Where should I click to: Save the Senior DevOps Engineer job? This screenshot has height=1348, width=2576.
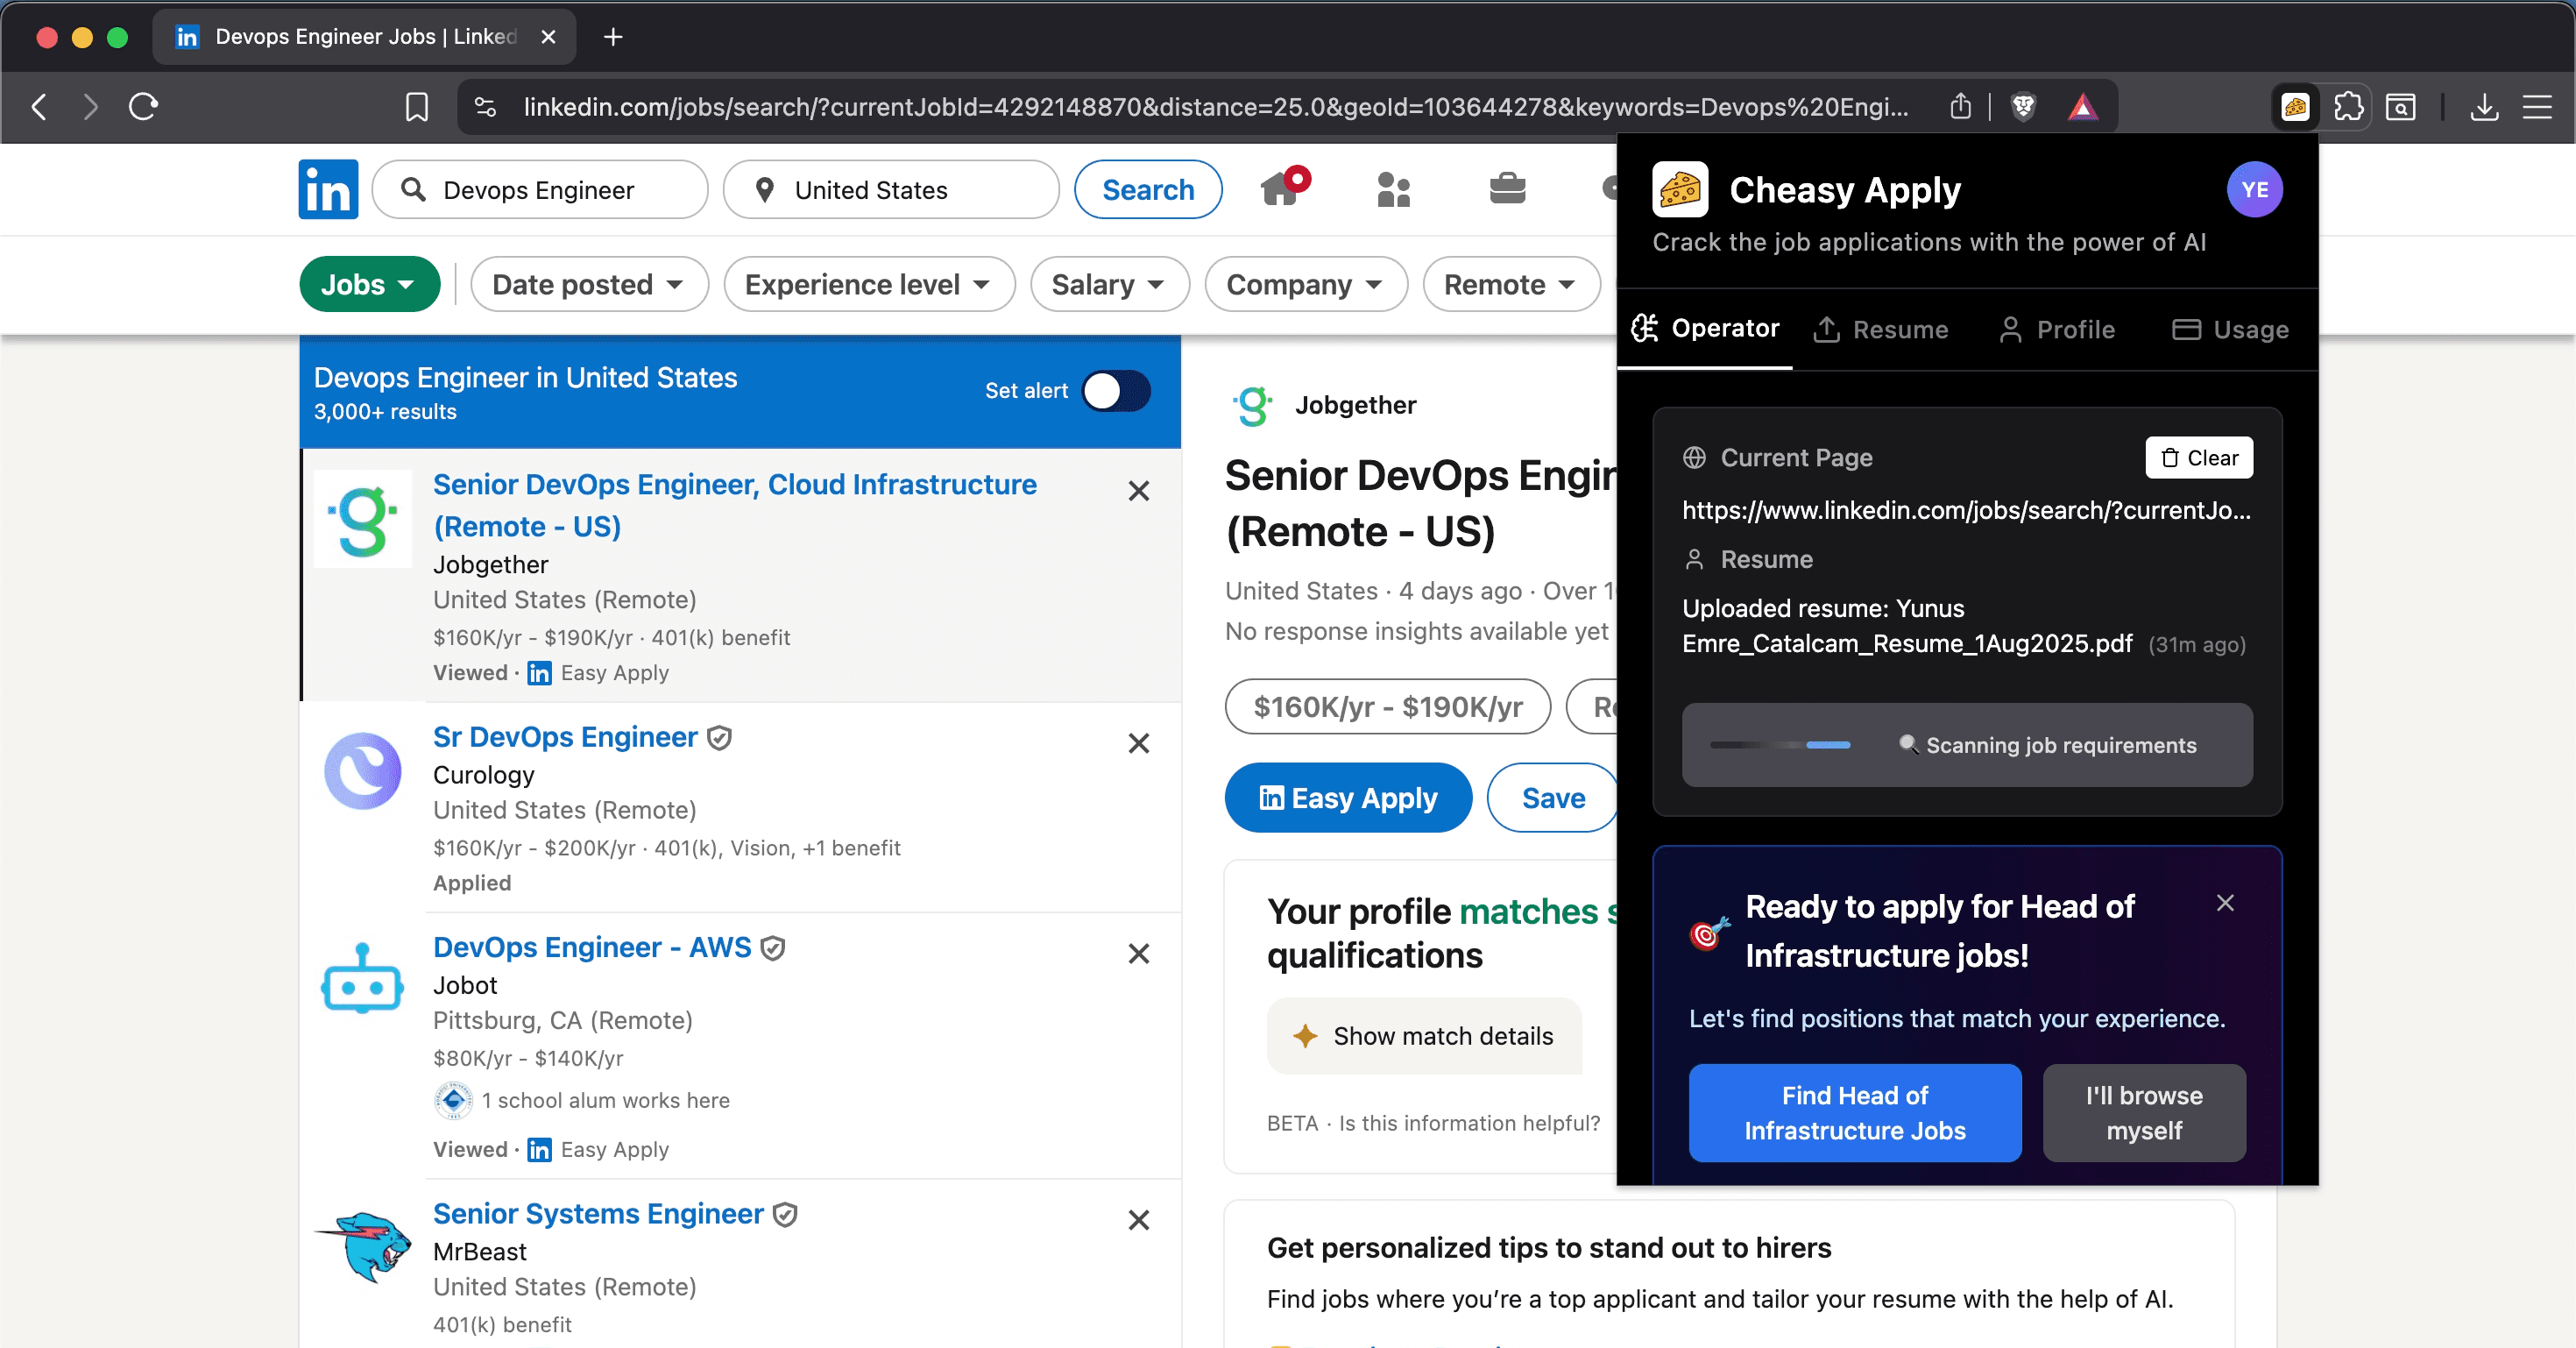1553,798
